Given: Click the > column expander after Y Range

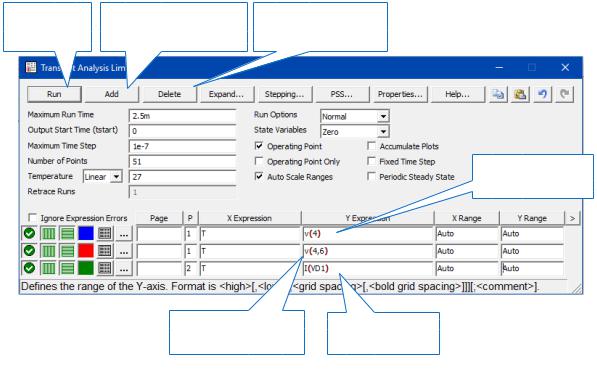Looking at the screenshot, I should pos(572,218).
